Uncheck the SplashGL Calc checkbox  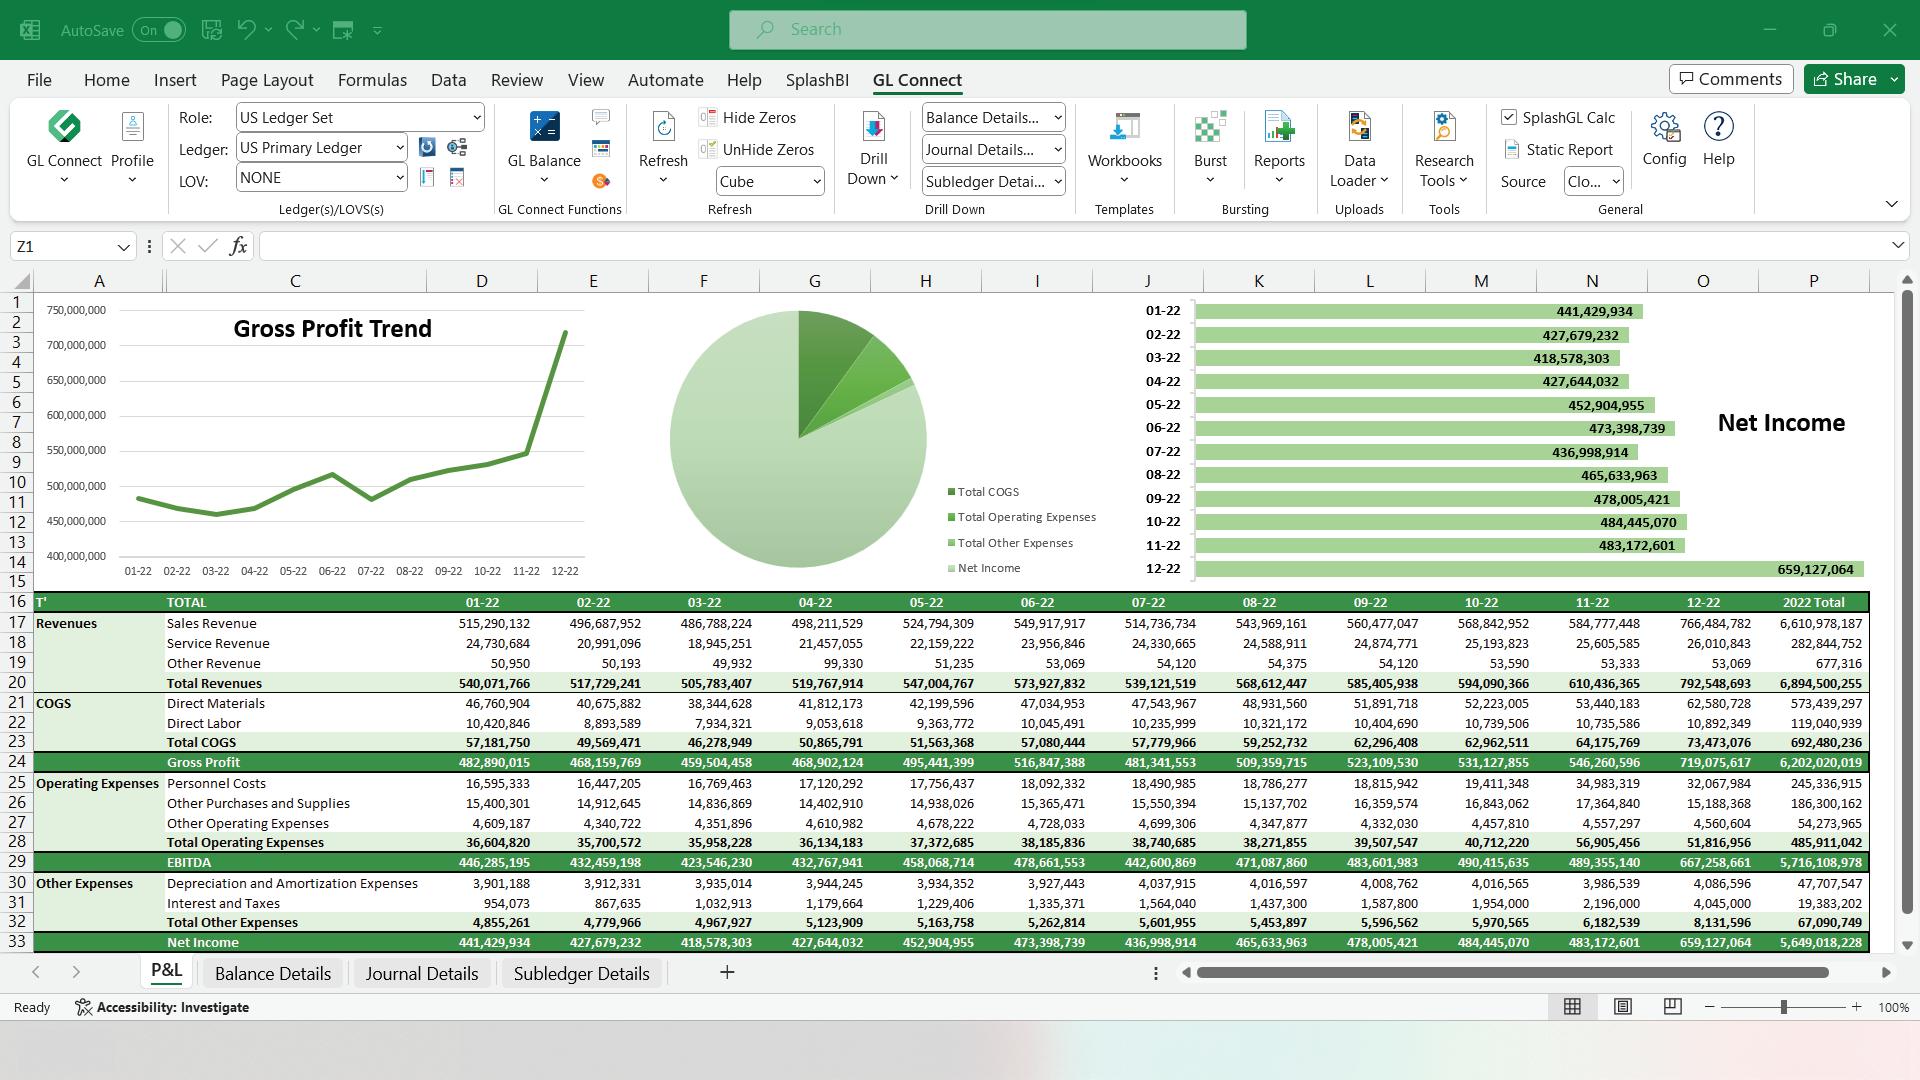[x=1509, y=117]
